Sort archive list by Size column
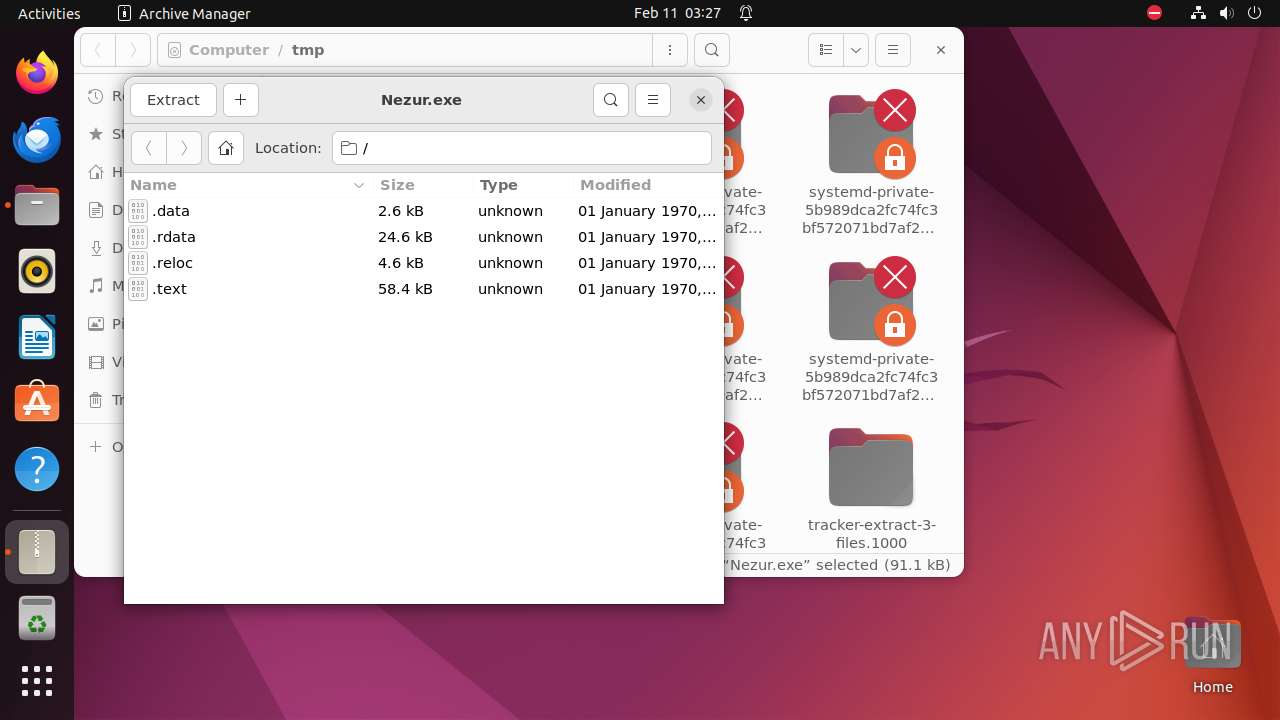This screenshot has height=720, width=1280. (422, 185)
